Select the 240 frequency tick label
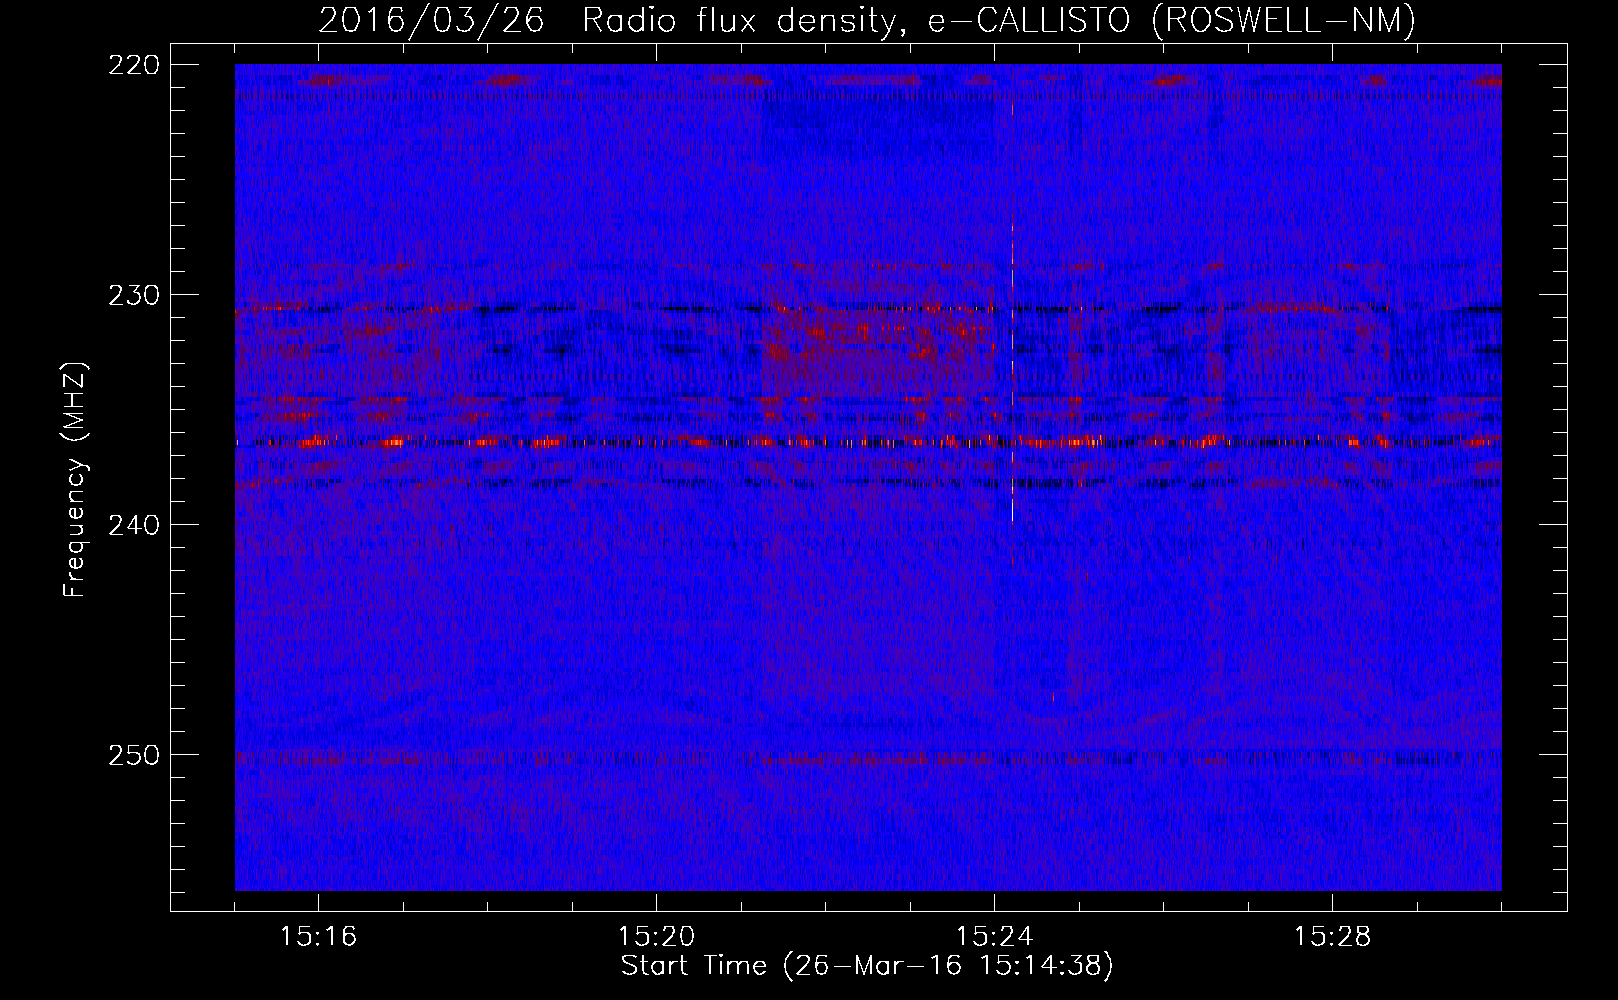 (133, 525)
